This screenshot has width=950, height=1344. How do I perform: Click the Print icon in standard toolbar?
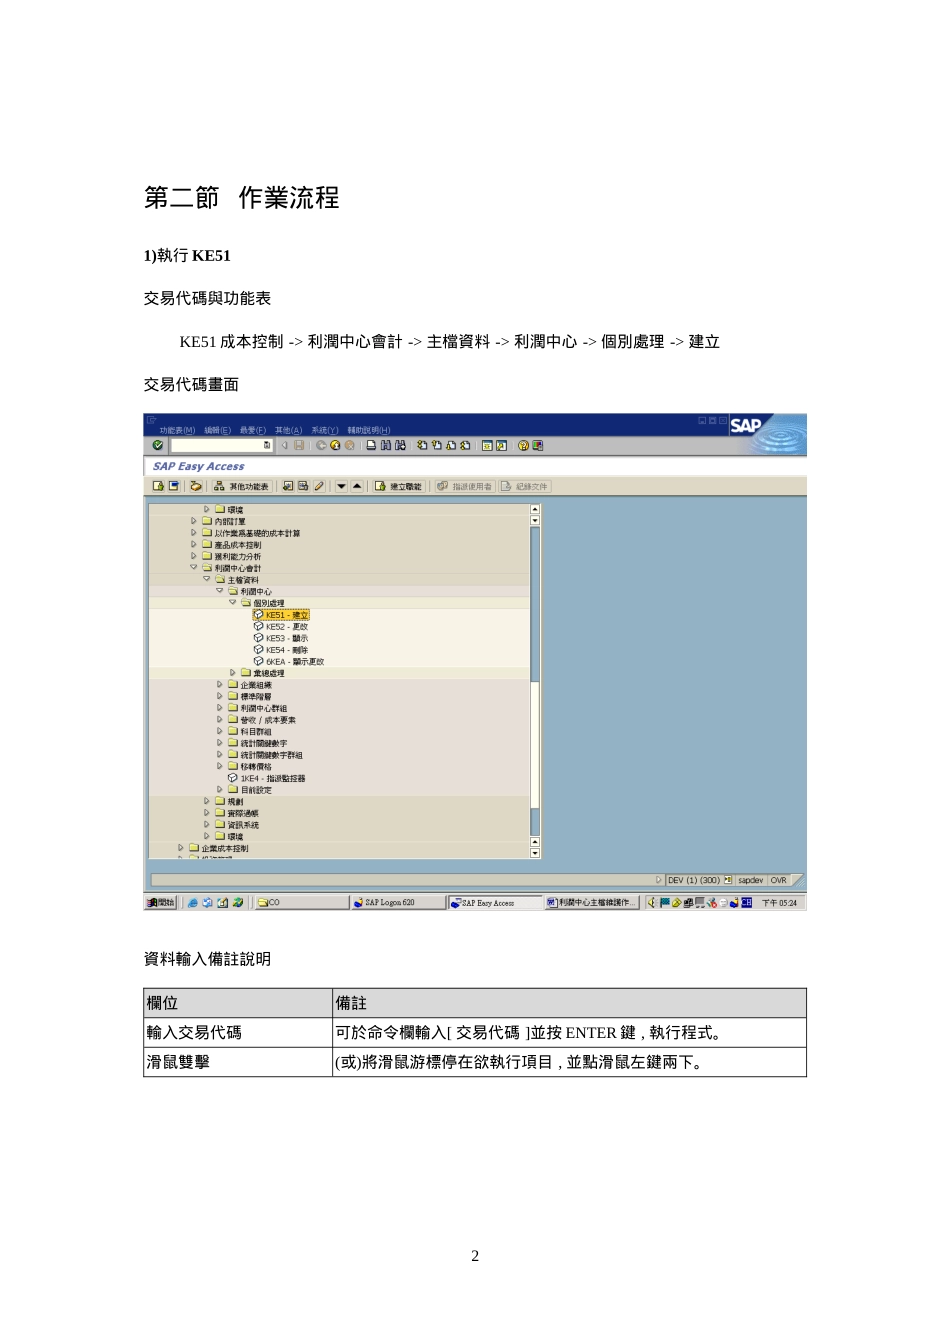click(371, 445)
